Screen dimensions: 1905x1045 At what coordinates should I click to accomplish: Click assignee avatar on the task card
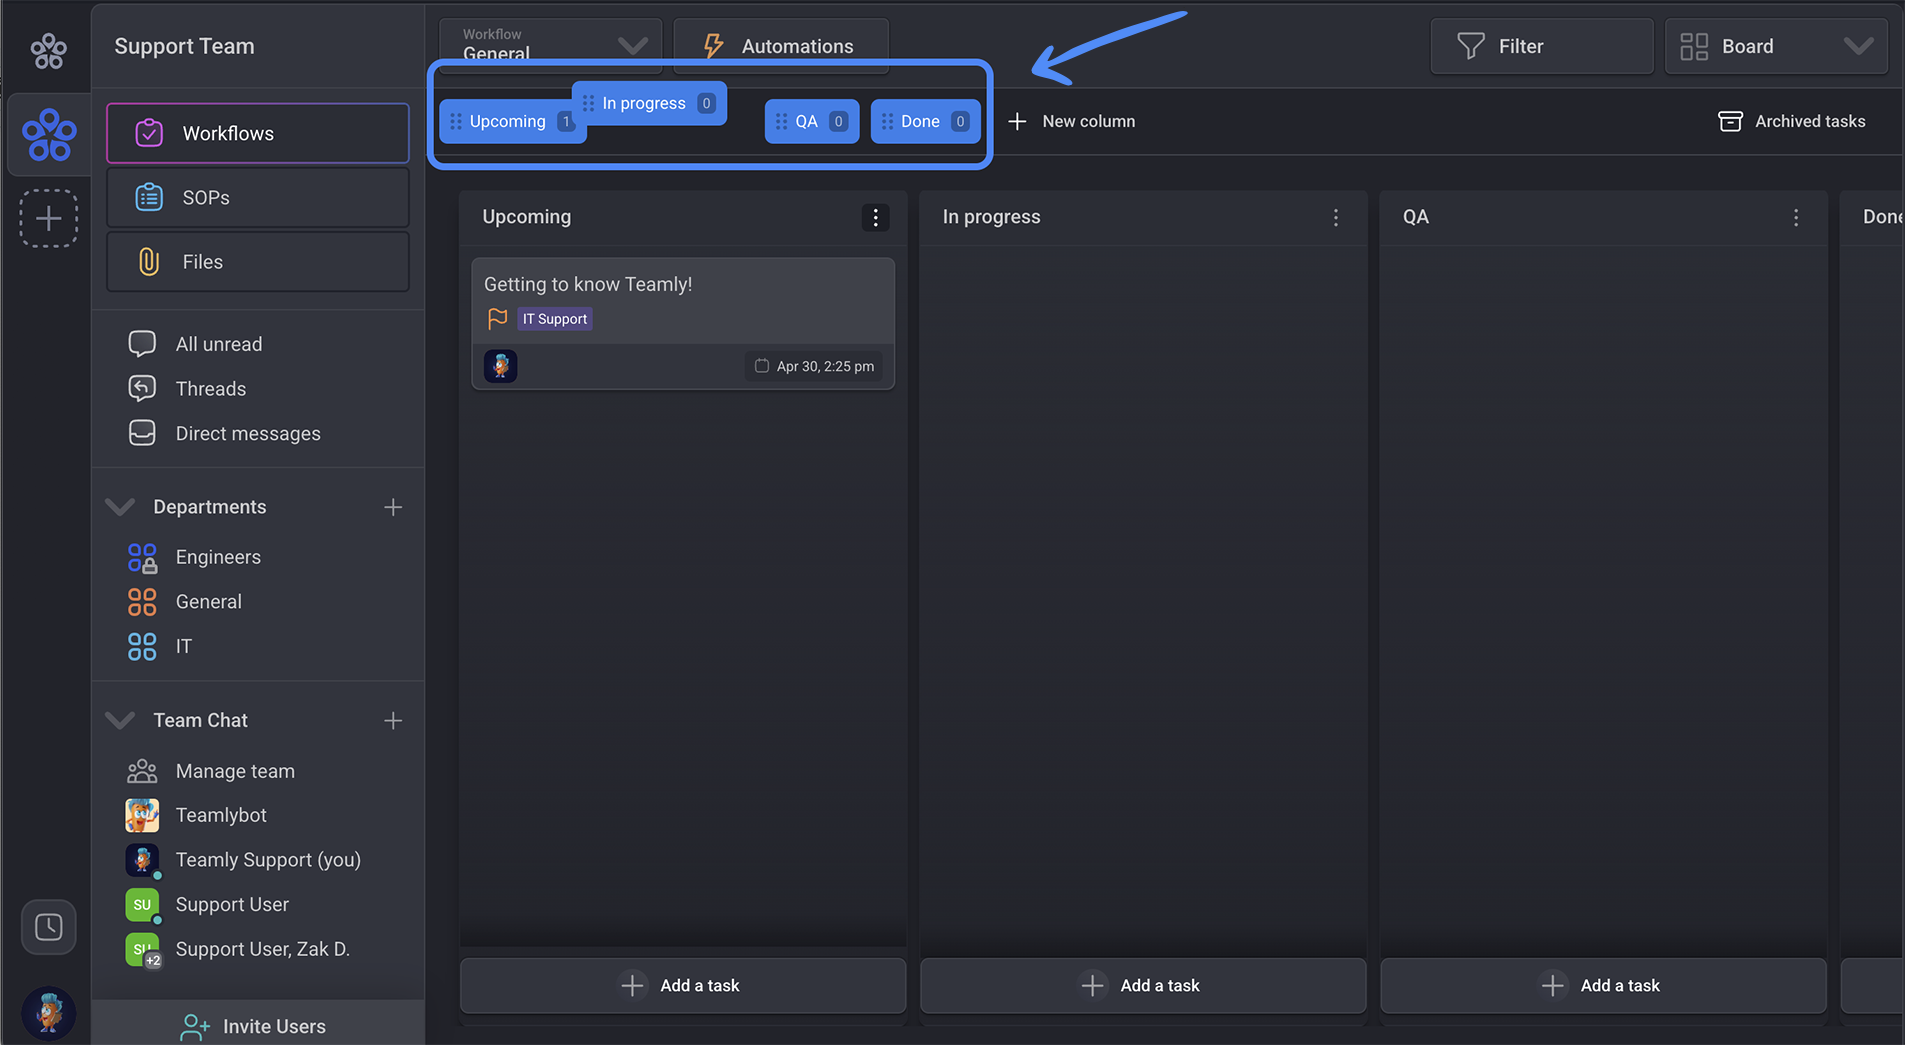(501, 366)
